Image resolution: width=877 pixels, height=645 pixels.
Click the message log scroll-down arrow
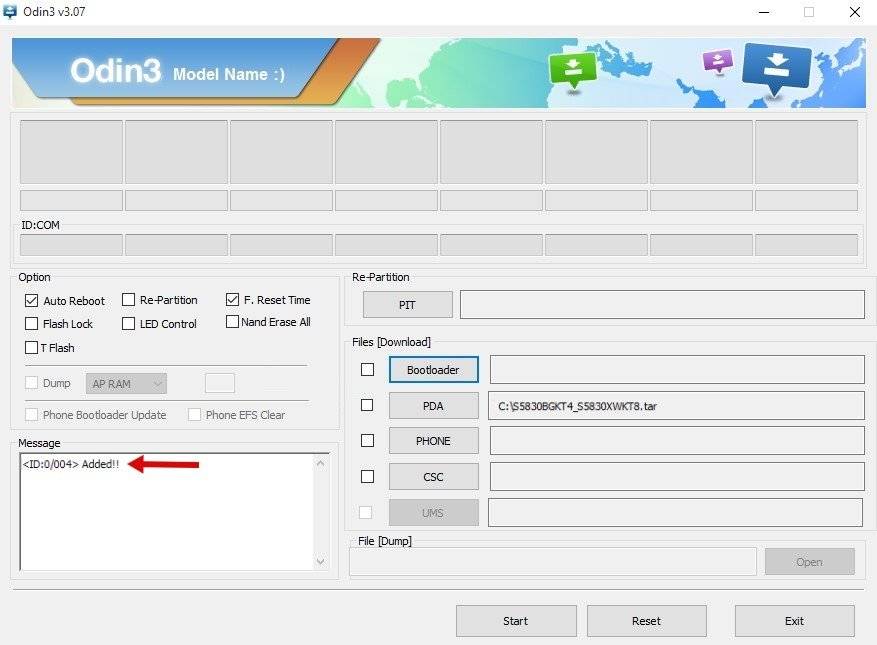[x=320, y=561]
